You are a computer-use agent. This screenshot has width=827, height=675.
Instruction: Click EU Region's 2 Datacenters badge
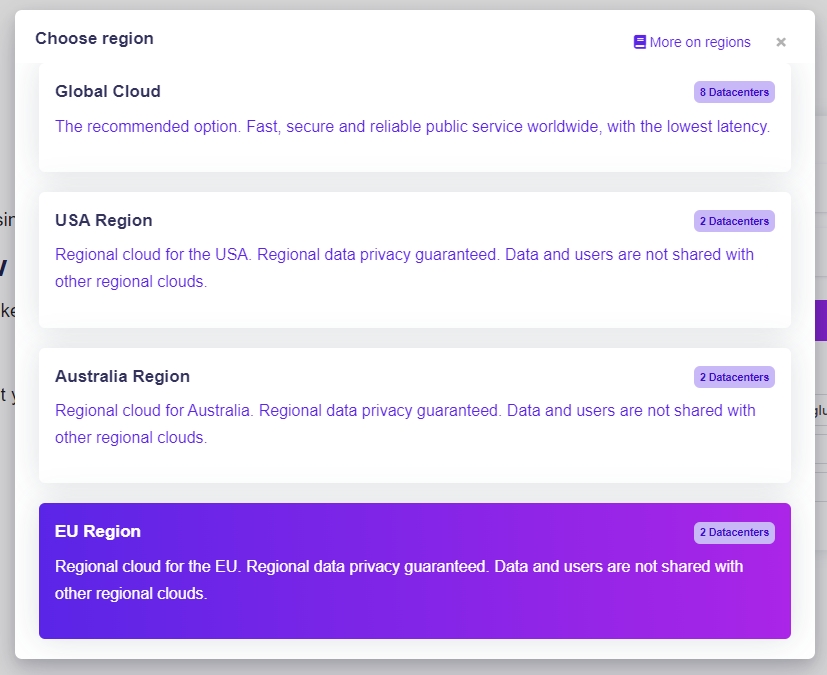point(734,532)
